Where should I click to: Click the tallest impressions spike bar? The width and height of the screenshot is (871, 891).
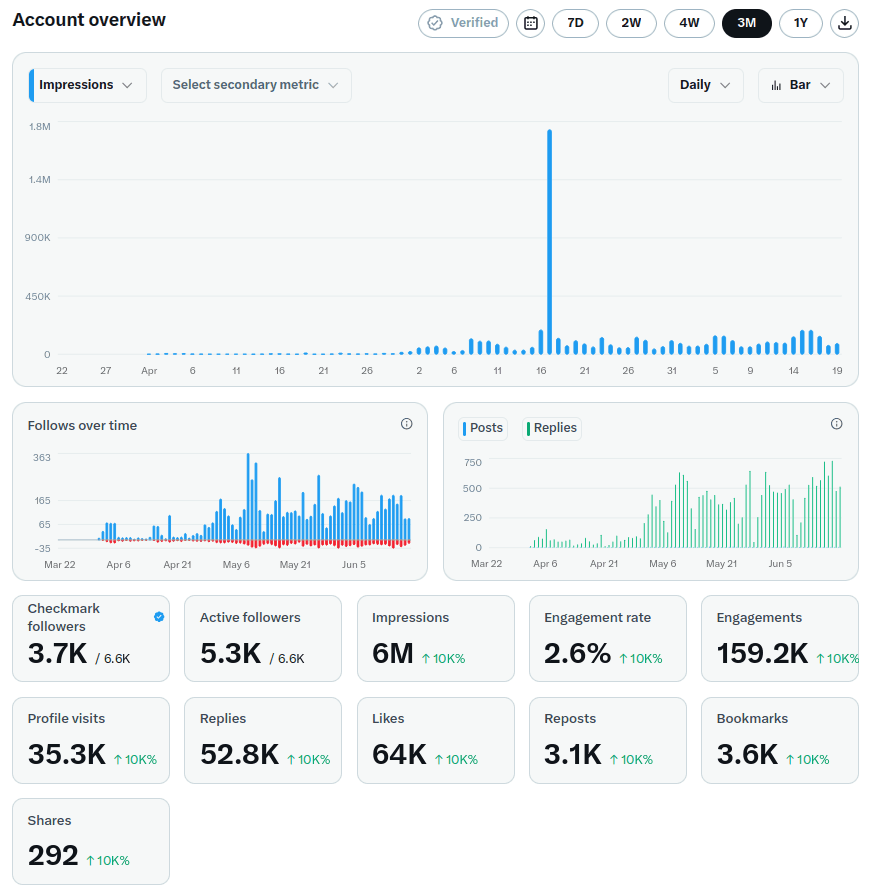[549, 242]
